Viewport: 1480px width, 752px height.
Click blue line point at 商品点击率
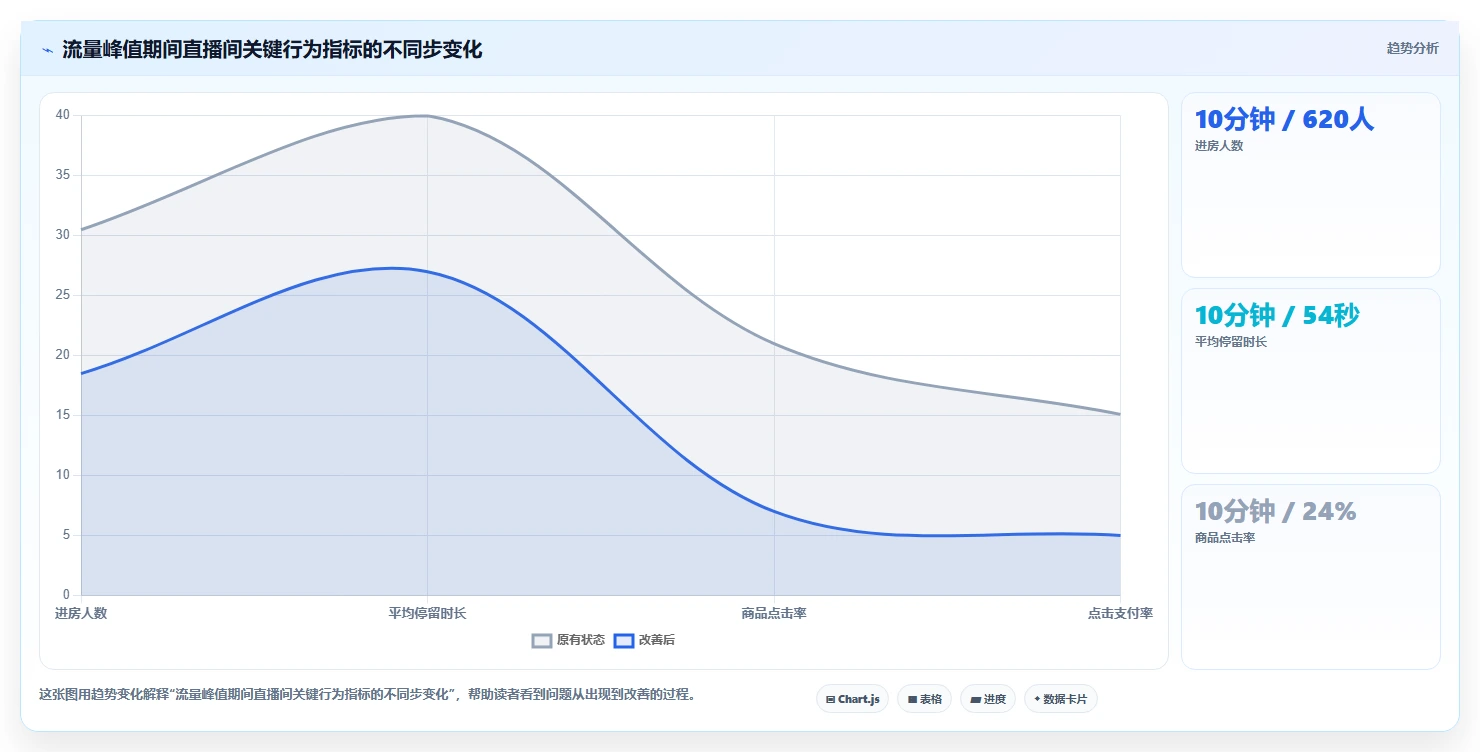[x=774, y=511]
